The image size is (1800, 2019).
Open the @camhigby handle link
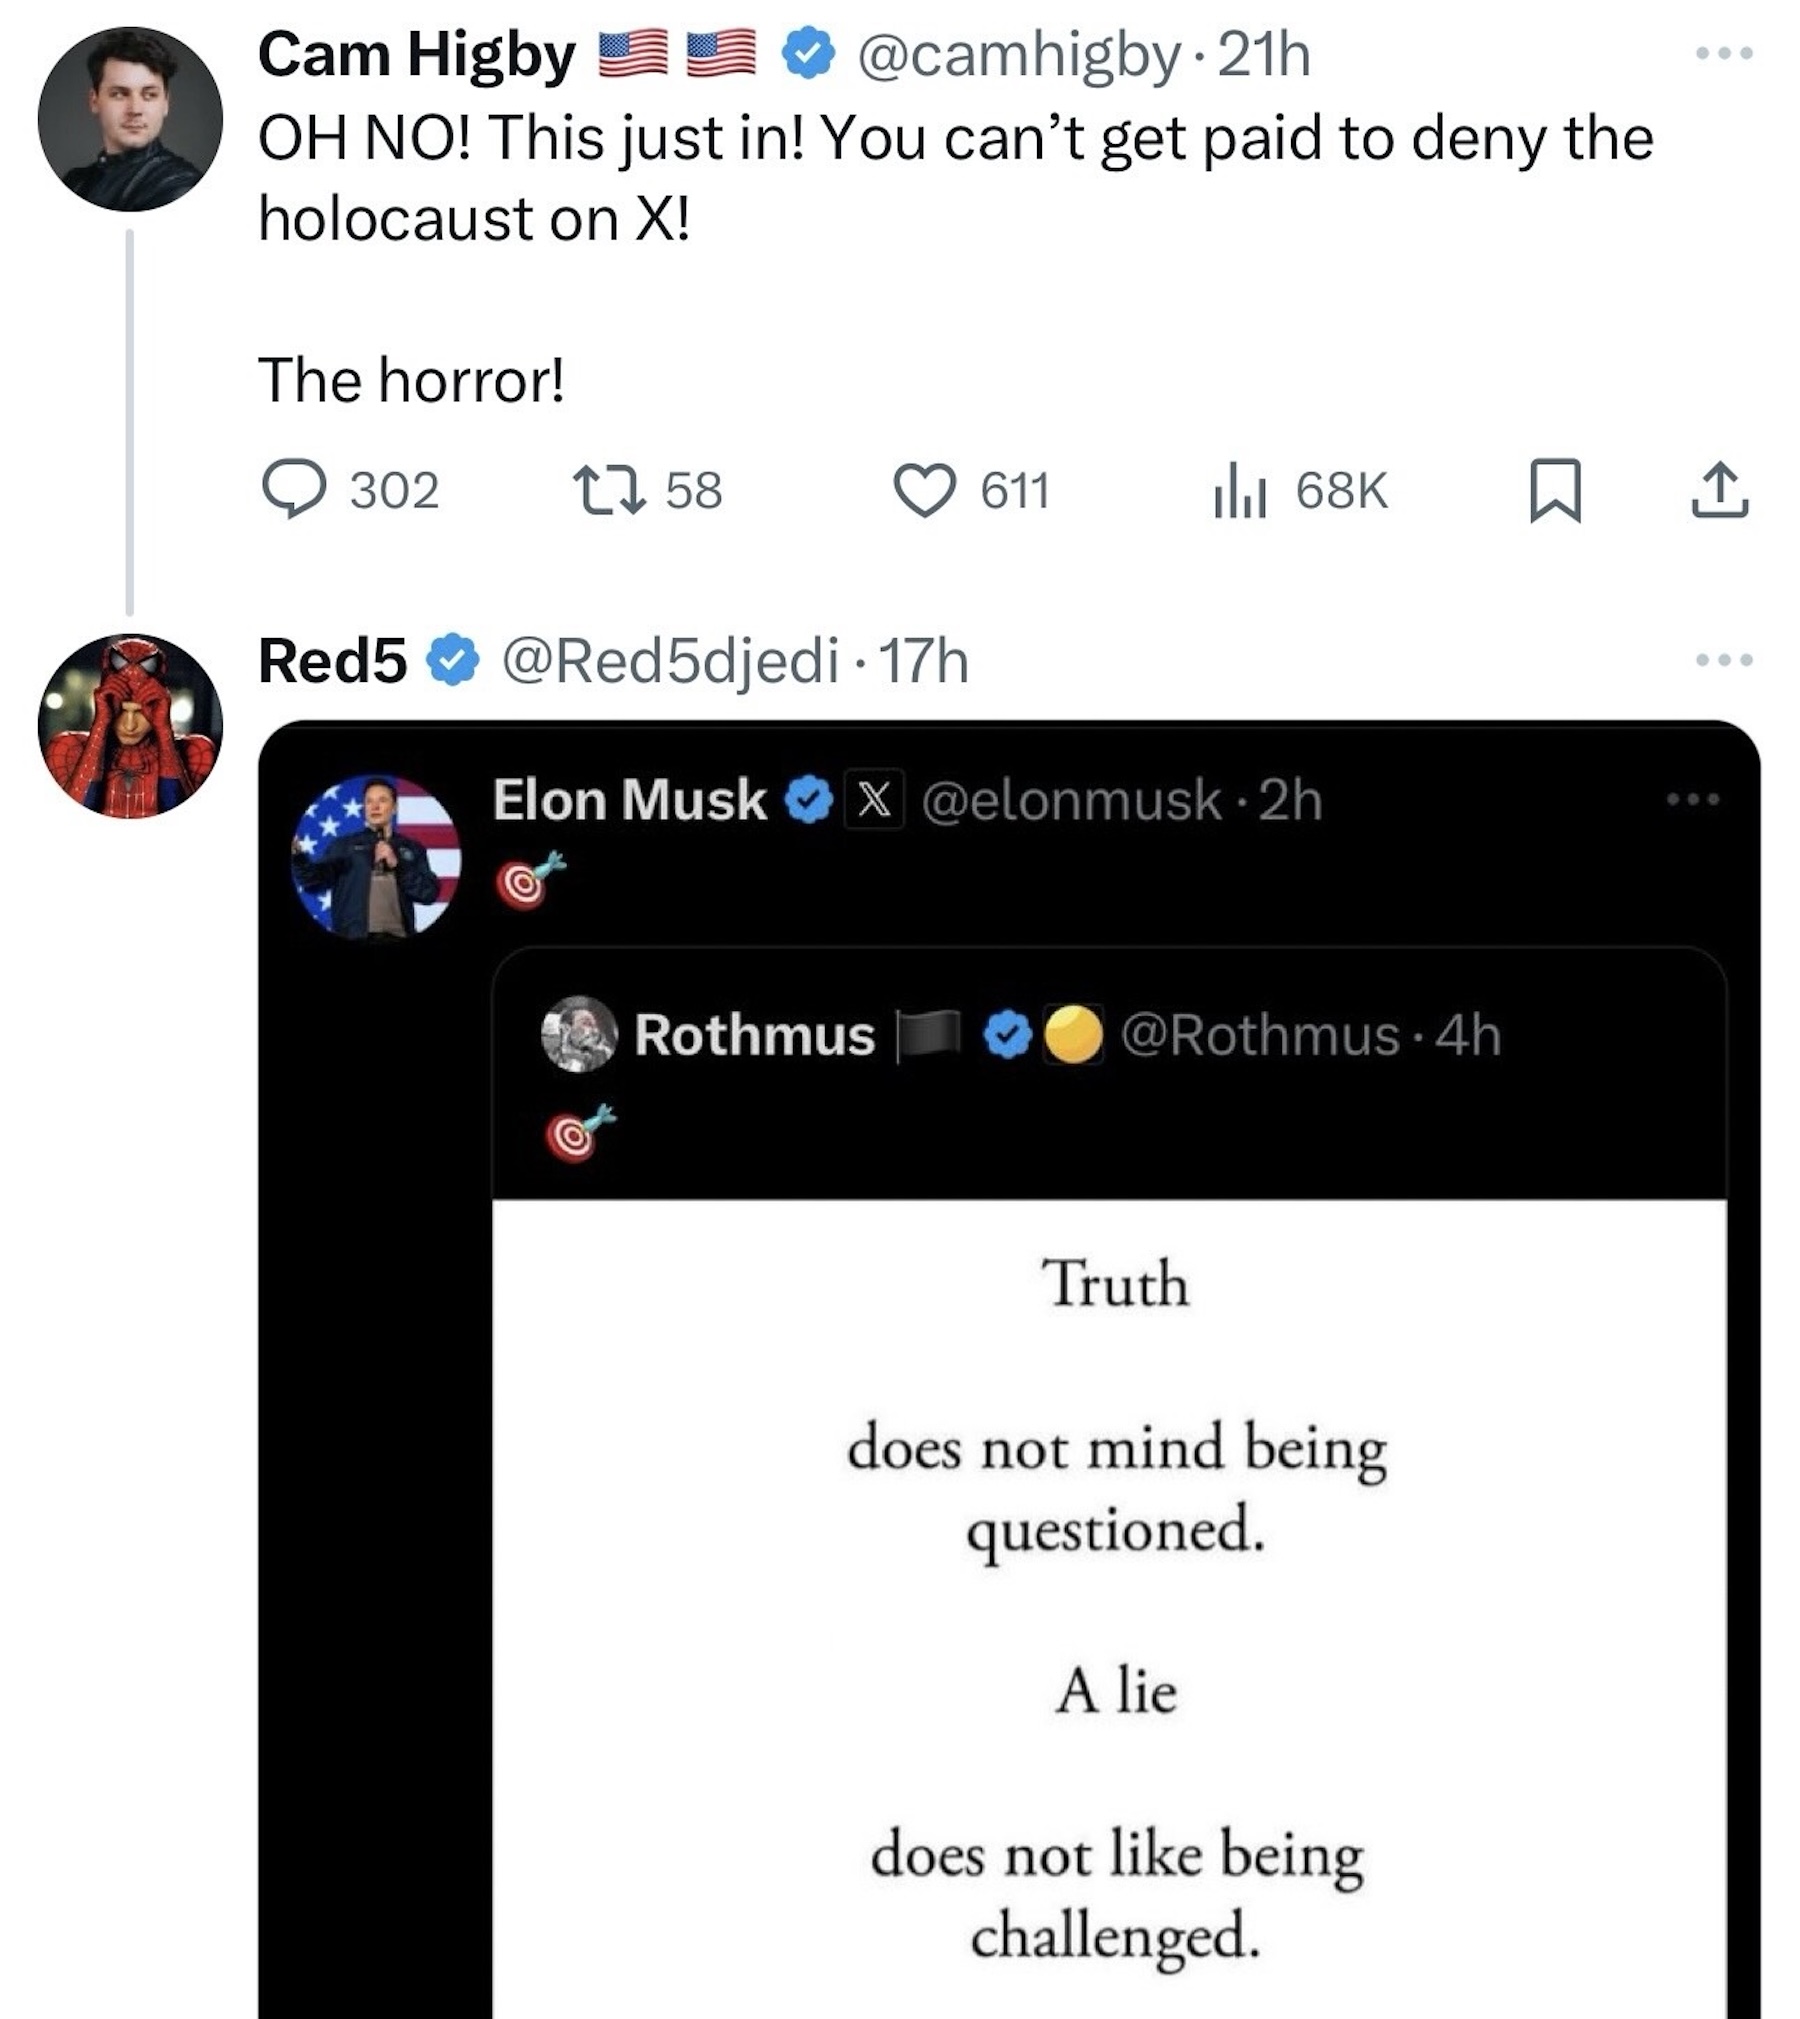click(1019, 55)
